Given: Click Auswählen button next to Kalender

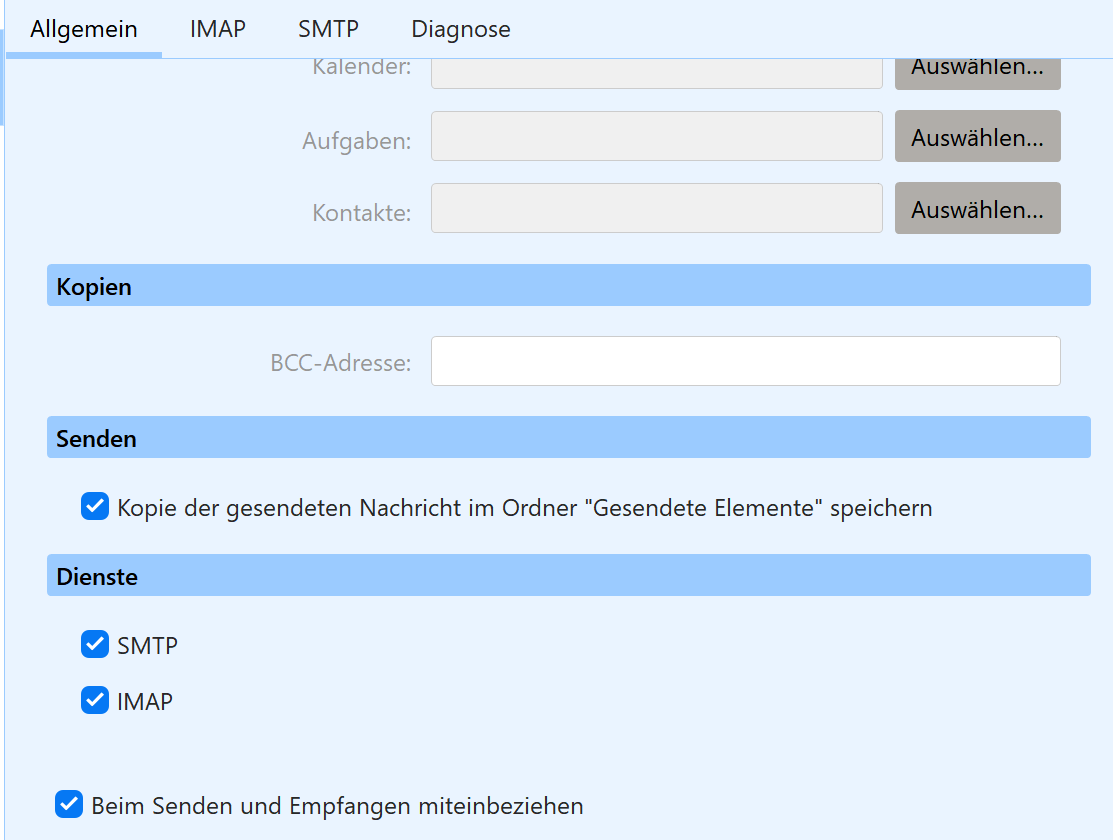Looking at the screenshot, I should tap(977, 72).
